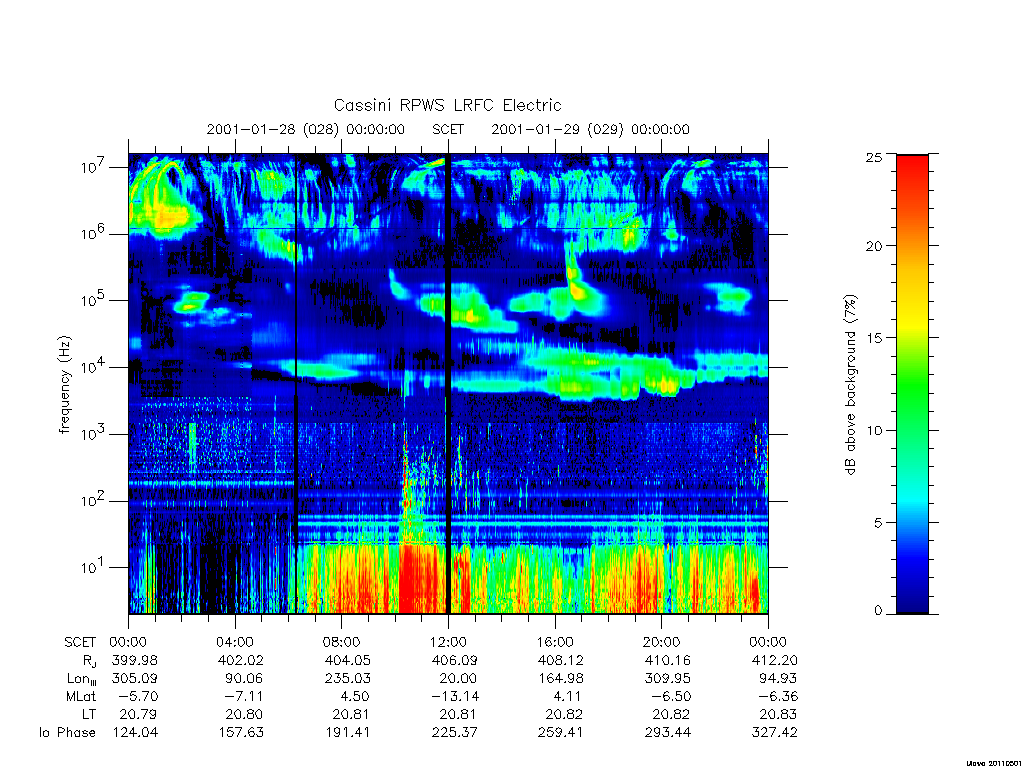
Task: Click the start time '2001-01-28 (028) 00:00:00'
Action: (x=306, y=129)
